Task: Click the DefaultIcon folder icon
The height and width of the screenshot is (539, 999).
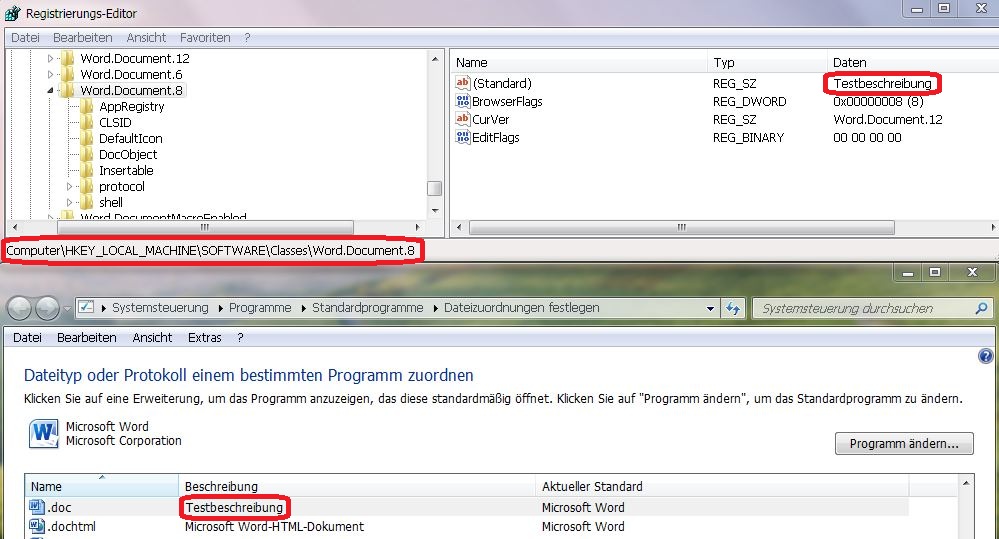Action: (87, 138)
